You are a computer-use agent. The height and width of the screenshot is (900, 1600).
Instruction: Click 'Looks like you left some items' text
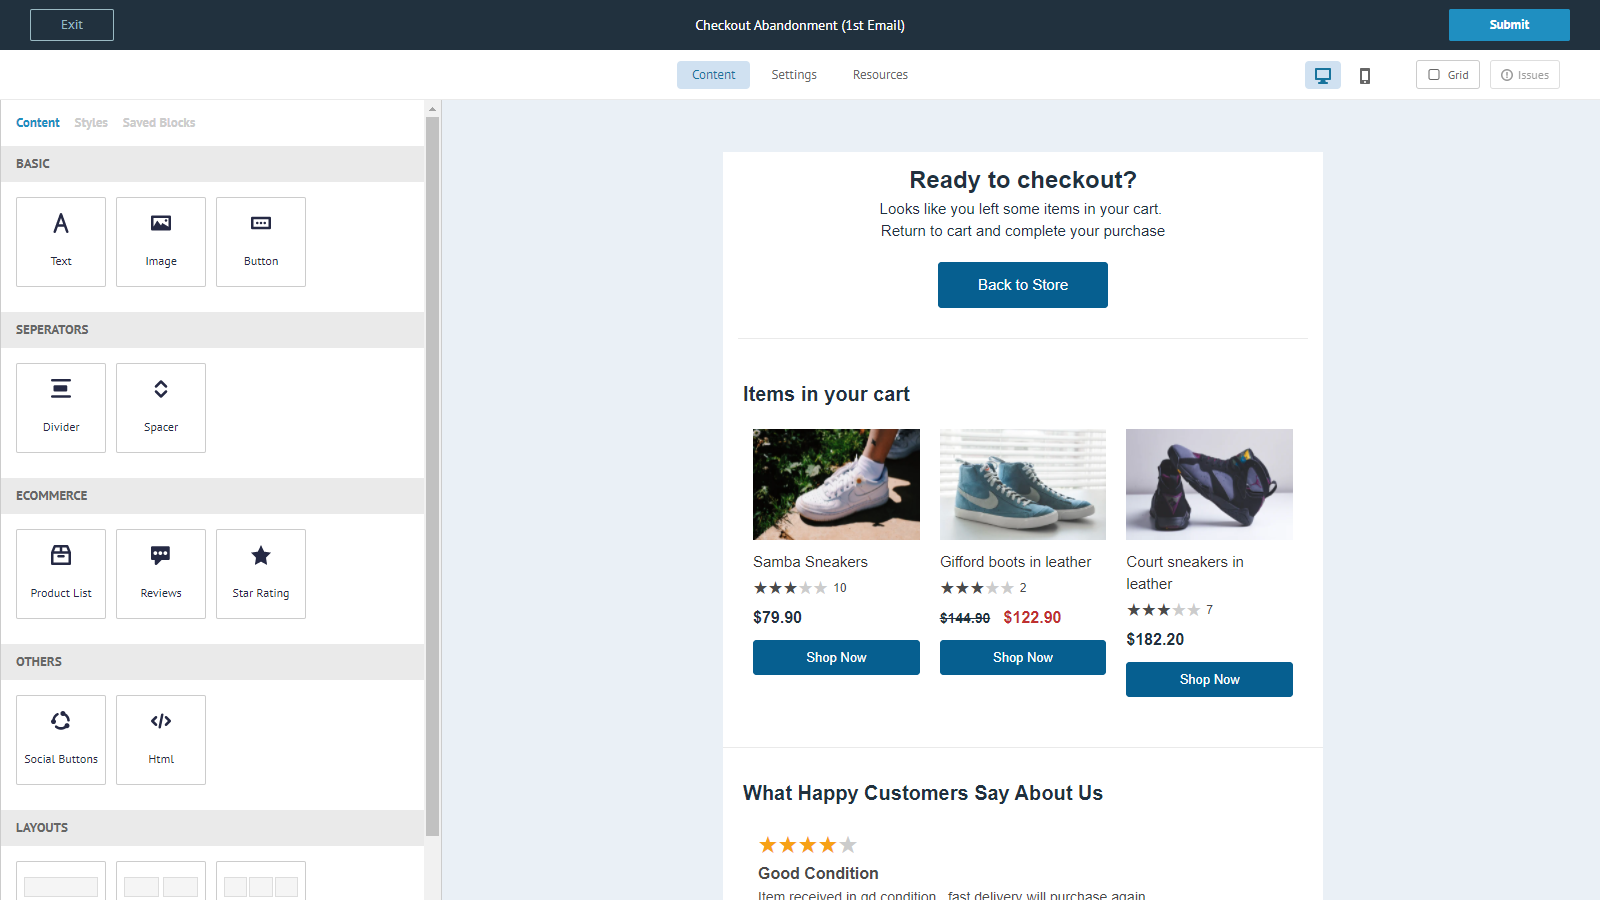(x=1021, y=209)
